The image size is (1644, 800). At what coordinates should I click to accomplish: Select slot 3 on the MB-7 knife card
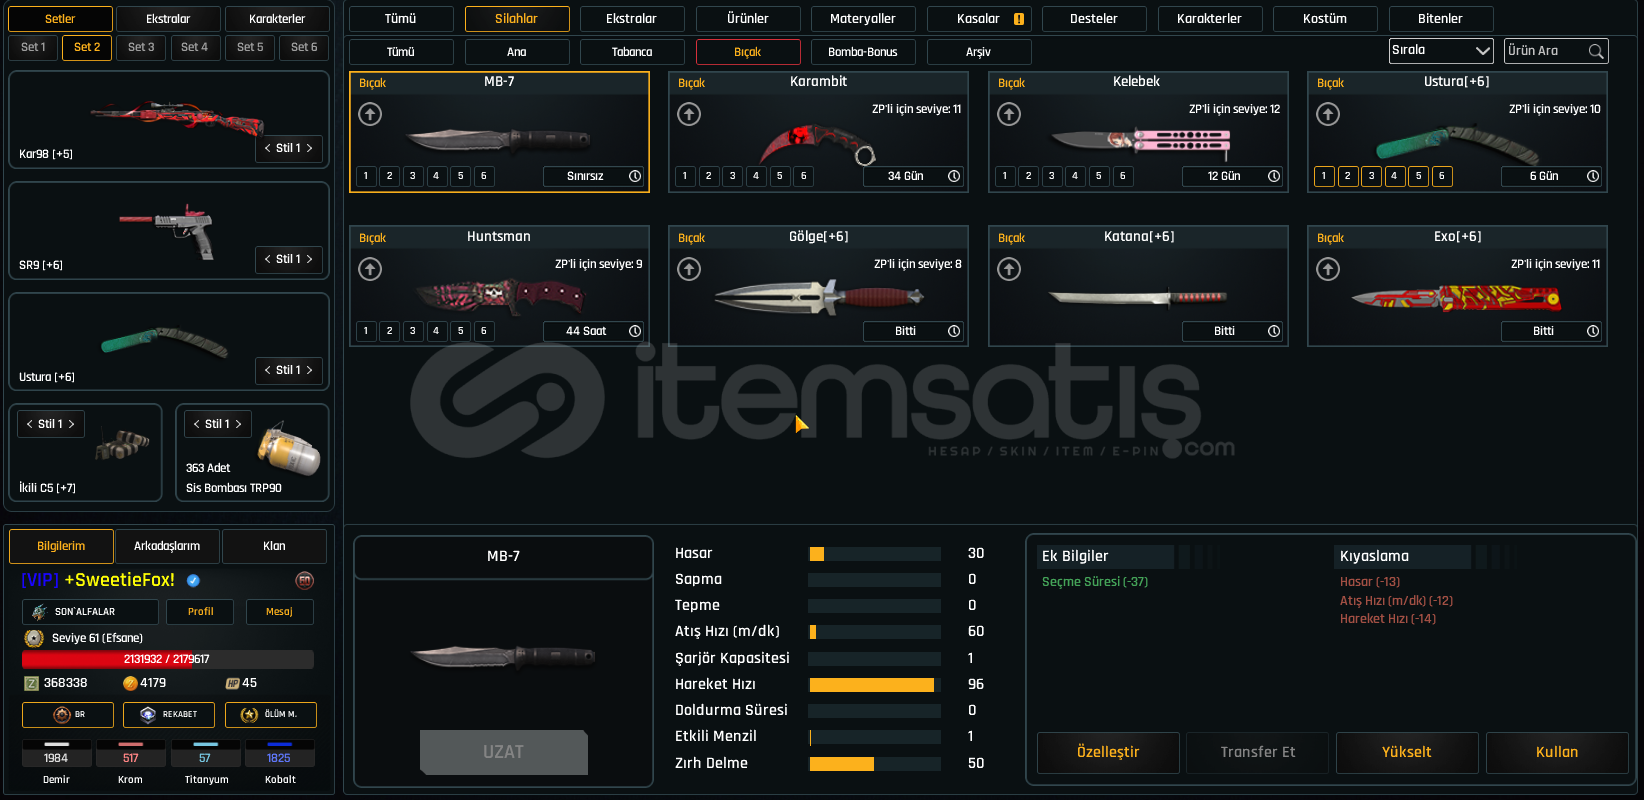coord(413,176)
